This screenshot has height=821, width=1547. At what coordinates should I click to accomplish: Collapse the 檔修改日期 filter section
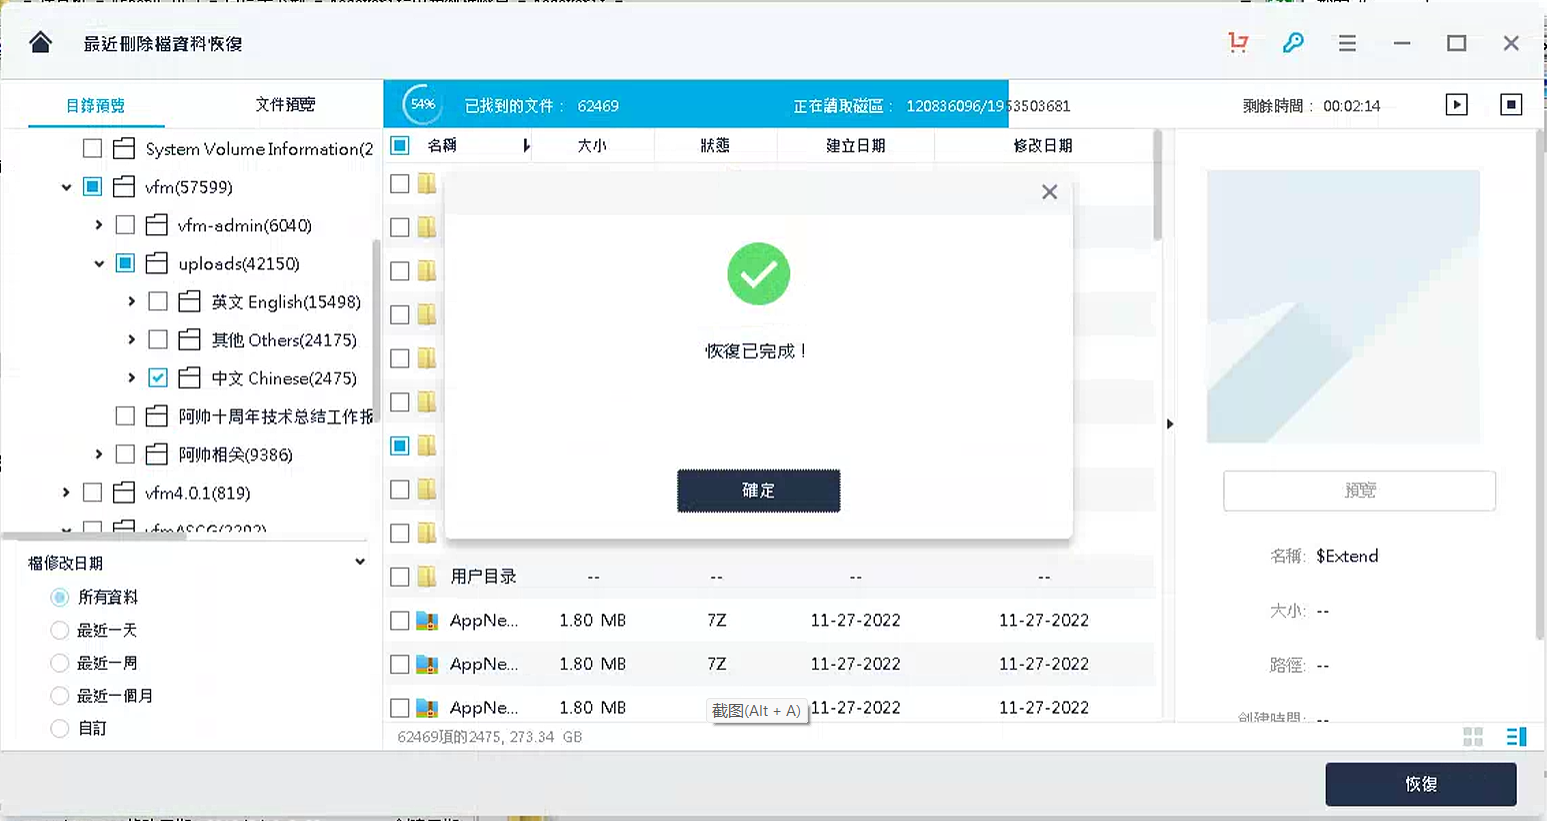point(360,562)
